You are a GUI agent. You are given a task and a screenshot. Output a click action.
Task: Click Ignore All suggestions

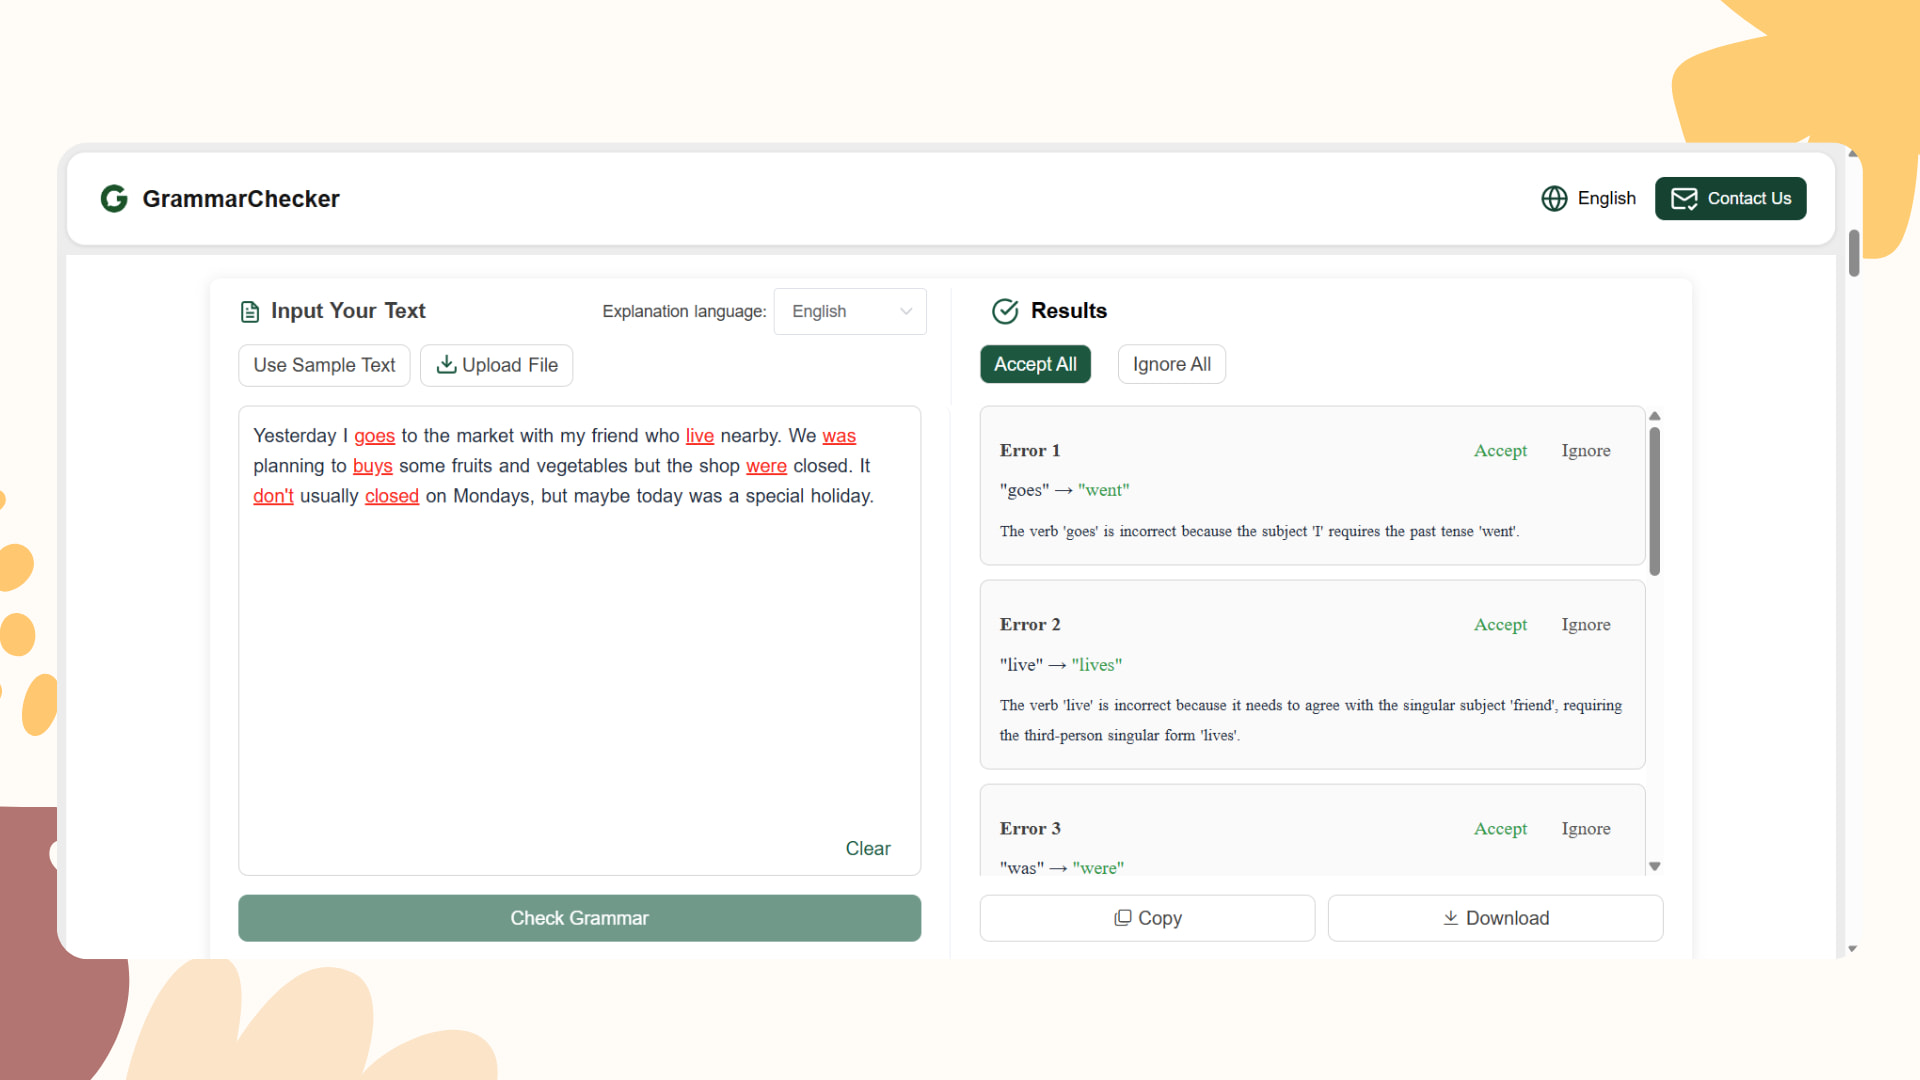1171,364
